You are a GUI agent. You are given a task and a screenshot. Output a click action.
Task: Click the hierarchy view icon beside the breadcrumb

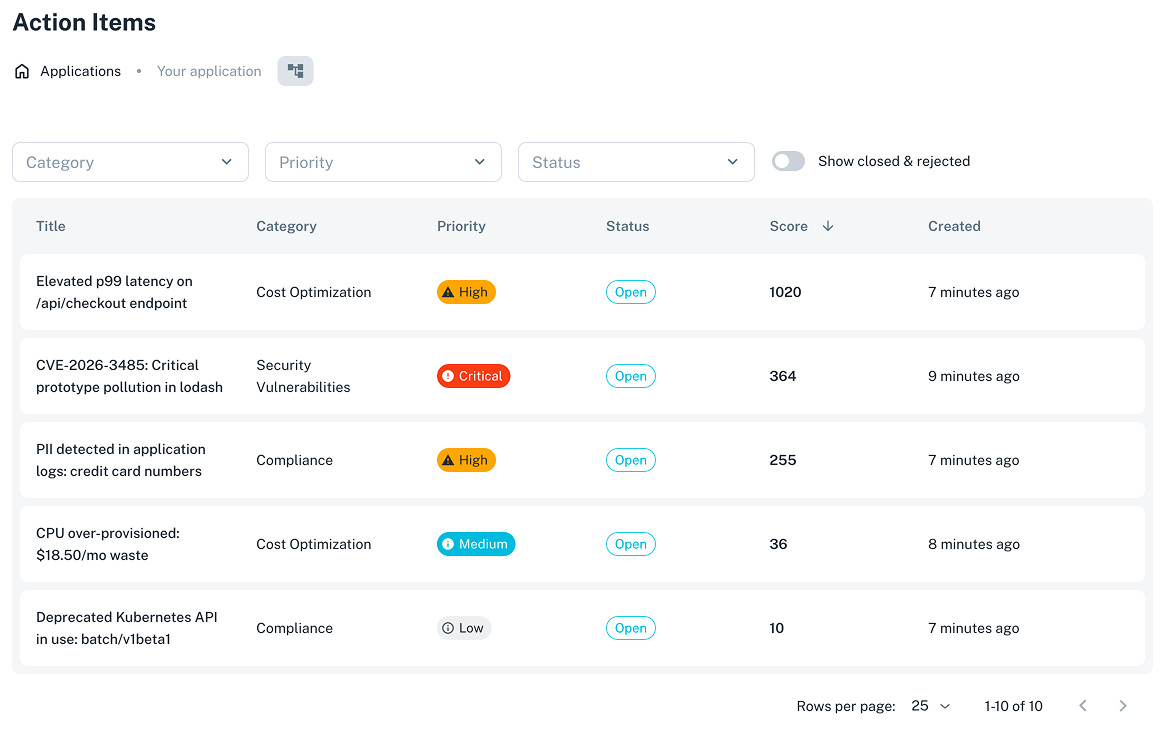point(295,70)
